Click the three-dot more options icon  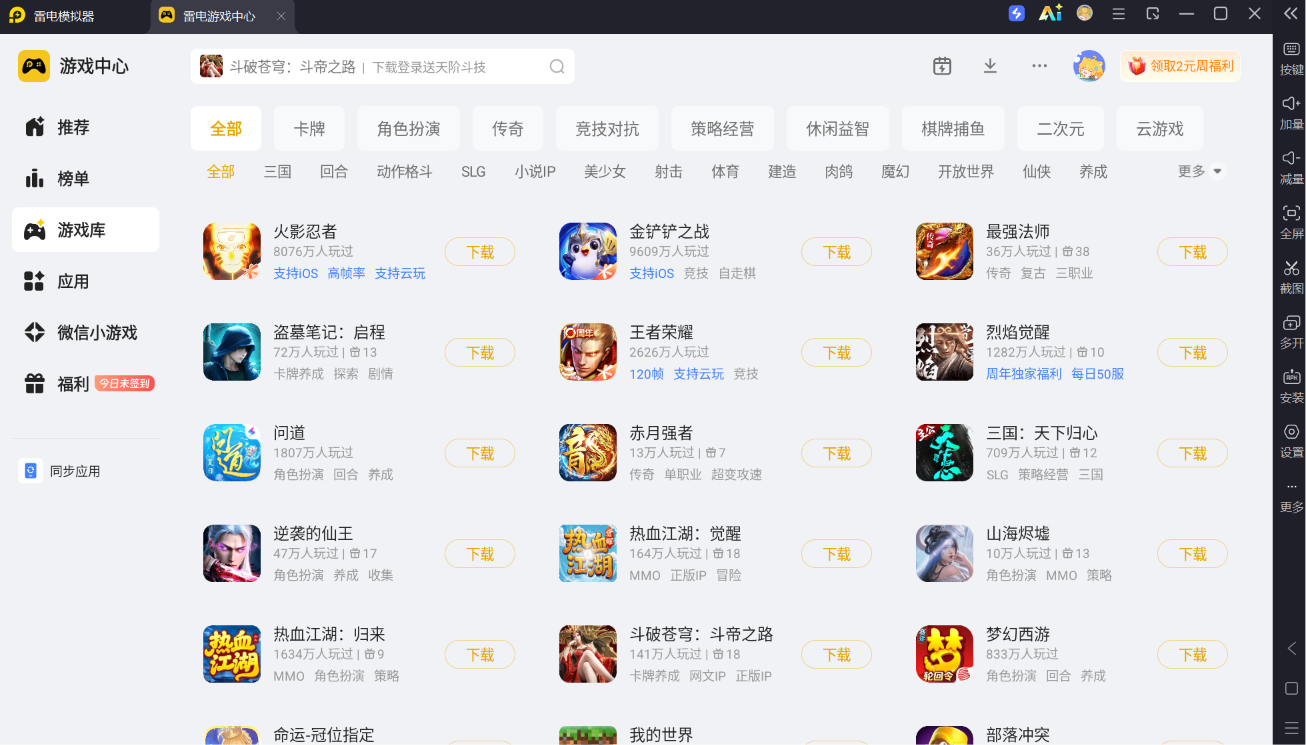pyautogui.click(x=1040, y=66)
